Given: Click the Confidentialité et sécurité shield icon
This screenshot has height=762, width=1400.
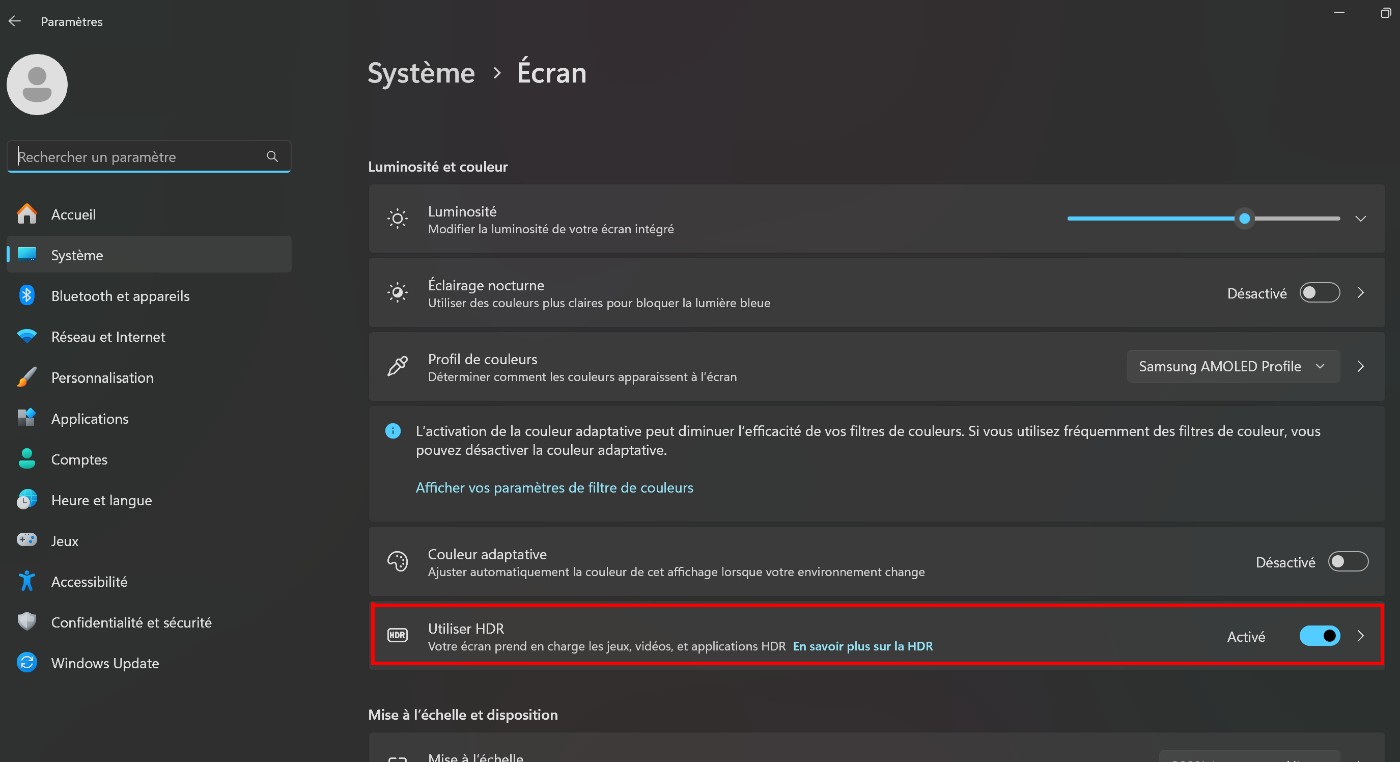Looking at the screenshot, I should click(x=27, y=622).
